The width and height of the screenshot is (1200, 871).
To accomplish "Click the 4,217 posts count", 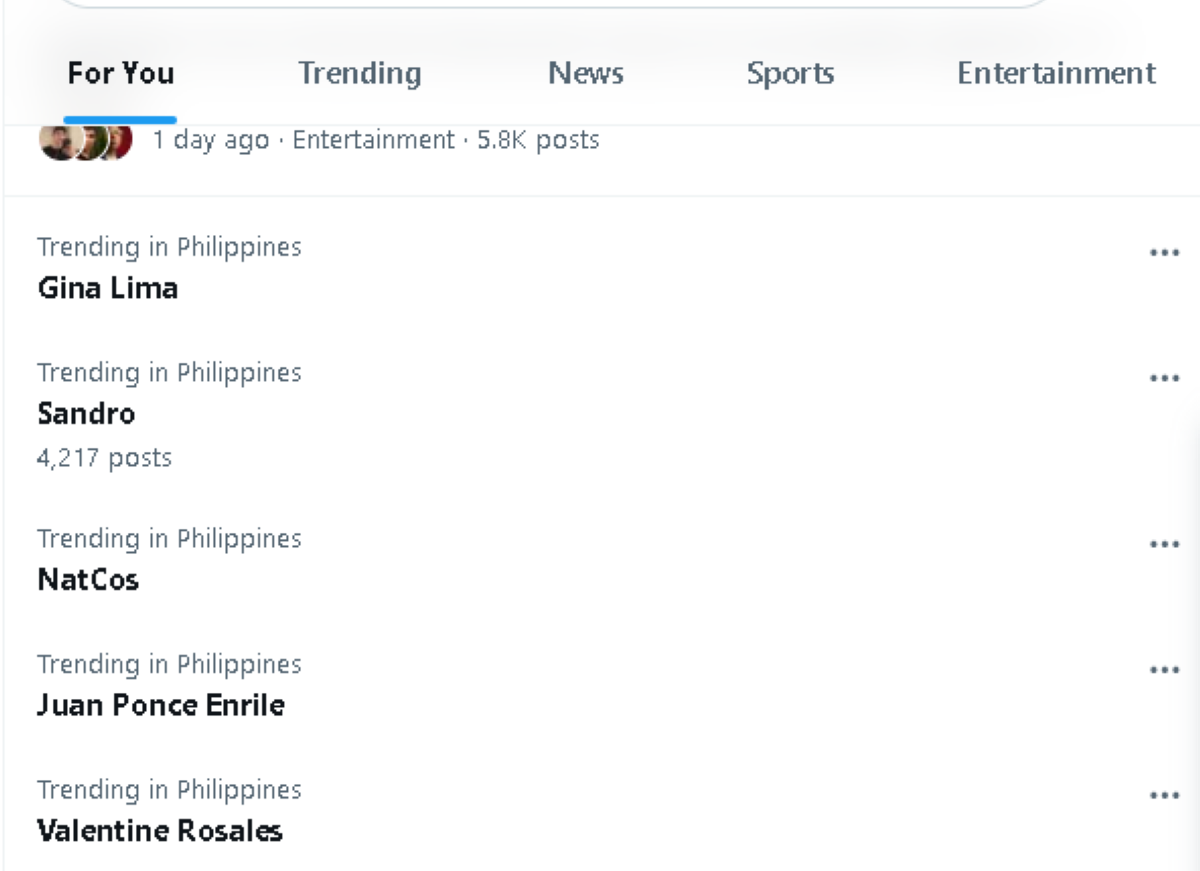I will (104, 458).
